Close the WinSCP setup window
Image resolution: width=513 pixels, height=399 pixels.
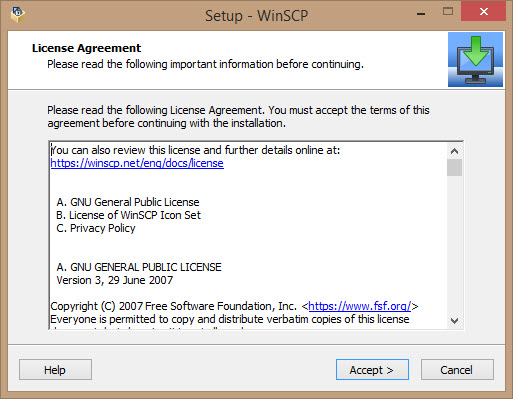[x=484, y=12]
